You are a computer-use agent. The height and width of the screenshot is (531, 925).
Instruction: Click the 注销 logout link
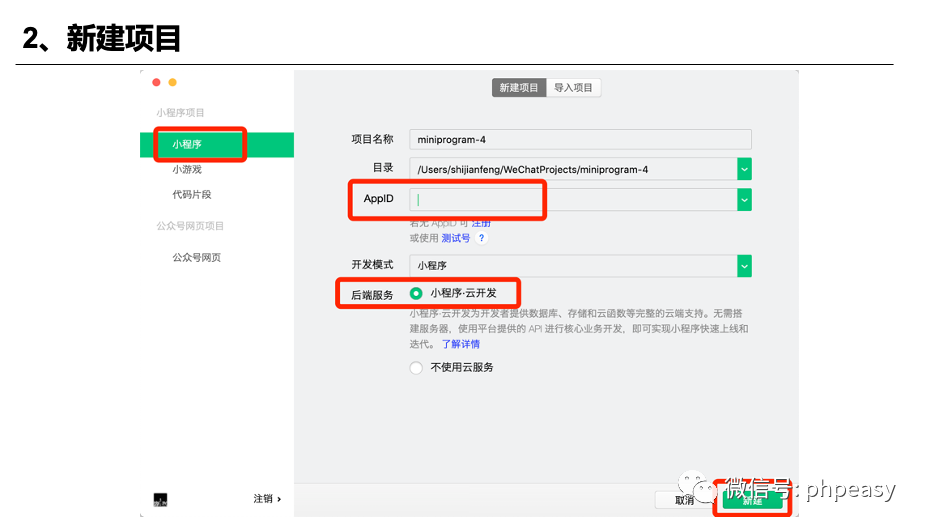pyautogui.click(x=267, y=499)
